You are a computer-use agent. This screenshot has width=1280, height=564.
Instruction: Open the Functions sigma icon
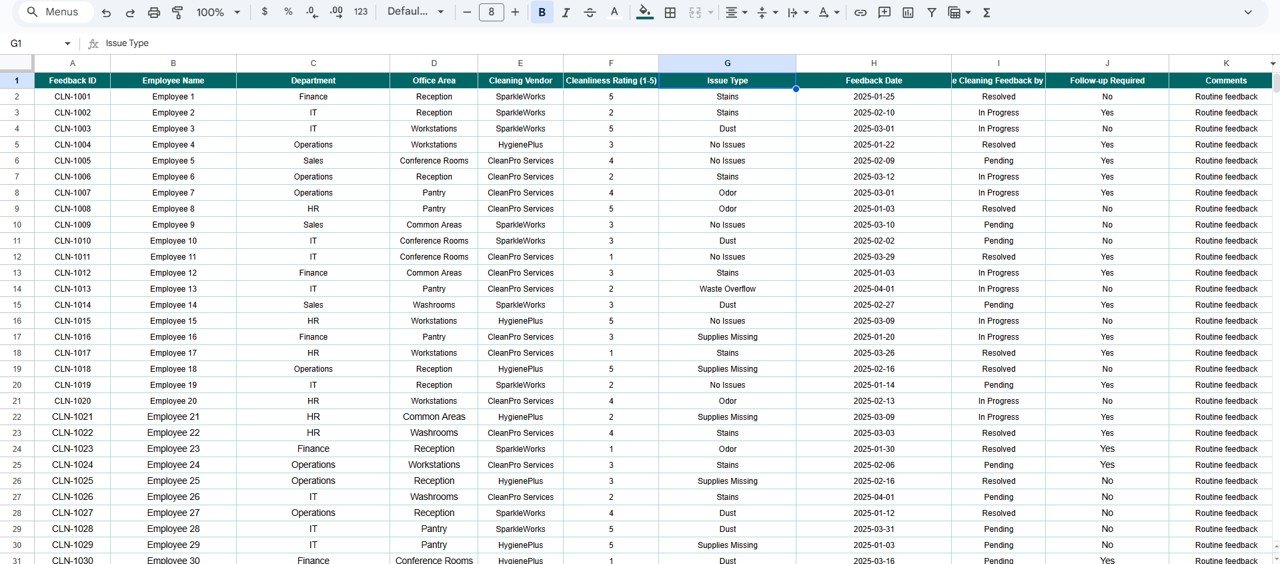987,13
